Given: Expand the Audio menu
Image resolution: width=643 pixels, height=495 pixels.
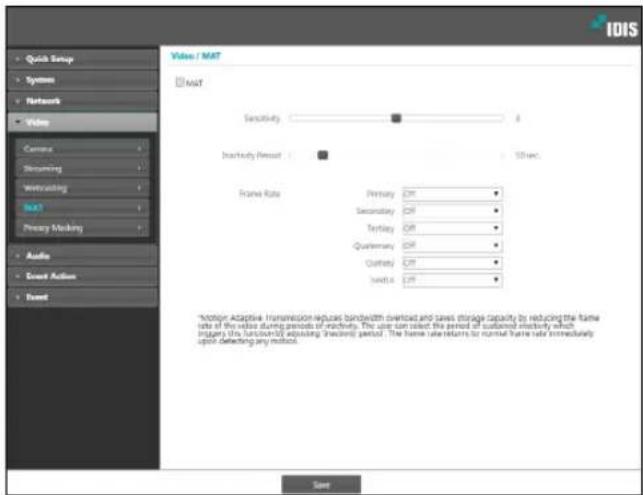Looking at the screenshot, I should [82, 256].
